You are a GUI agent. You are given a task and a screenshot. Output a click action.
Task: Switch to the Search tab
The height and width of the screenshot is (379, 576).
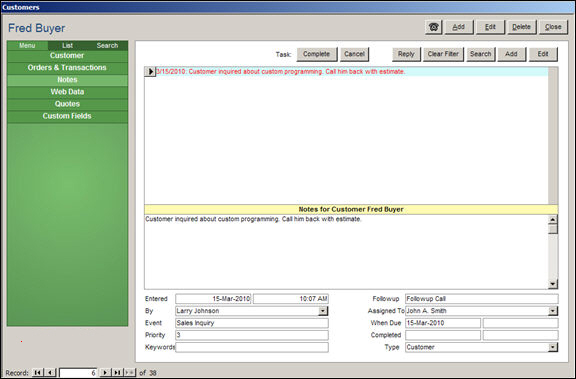107,46
